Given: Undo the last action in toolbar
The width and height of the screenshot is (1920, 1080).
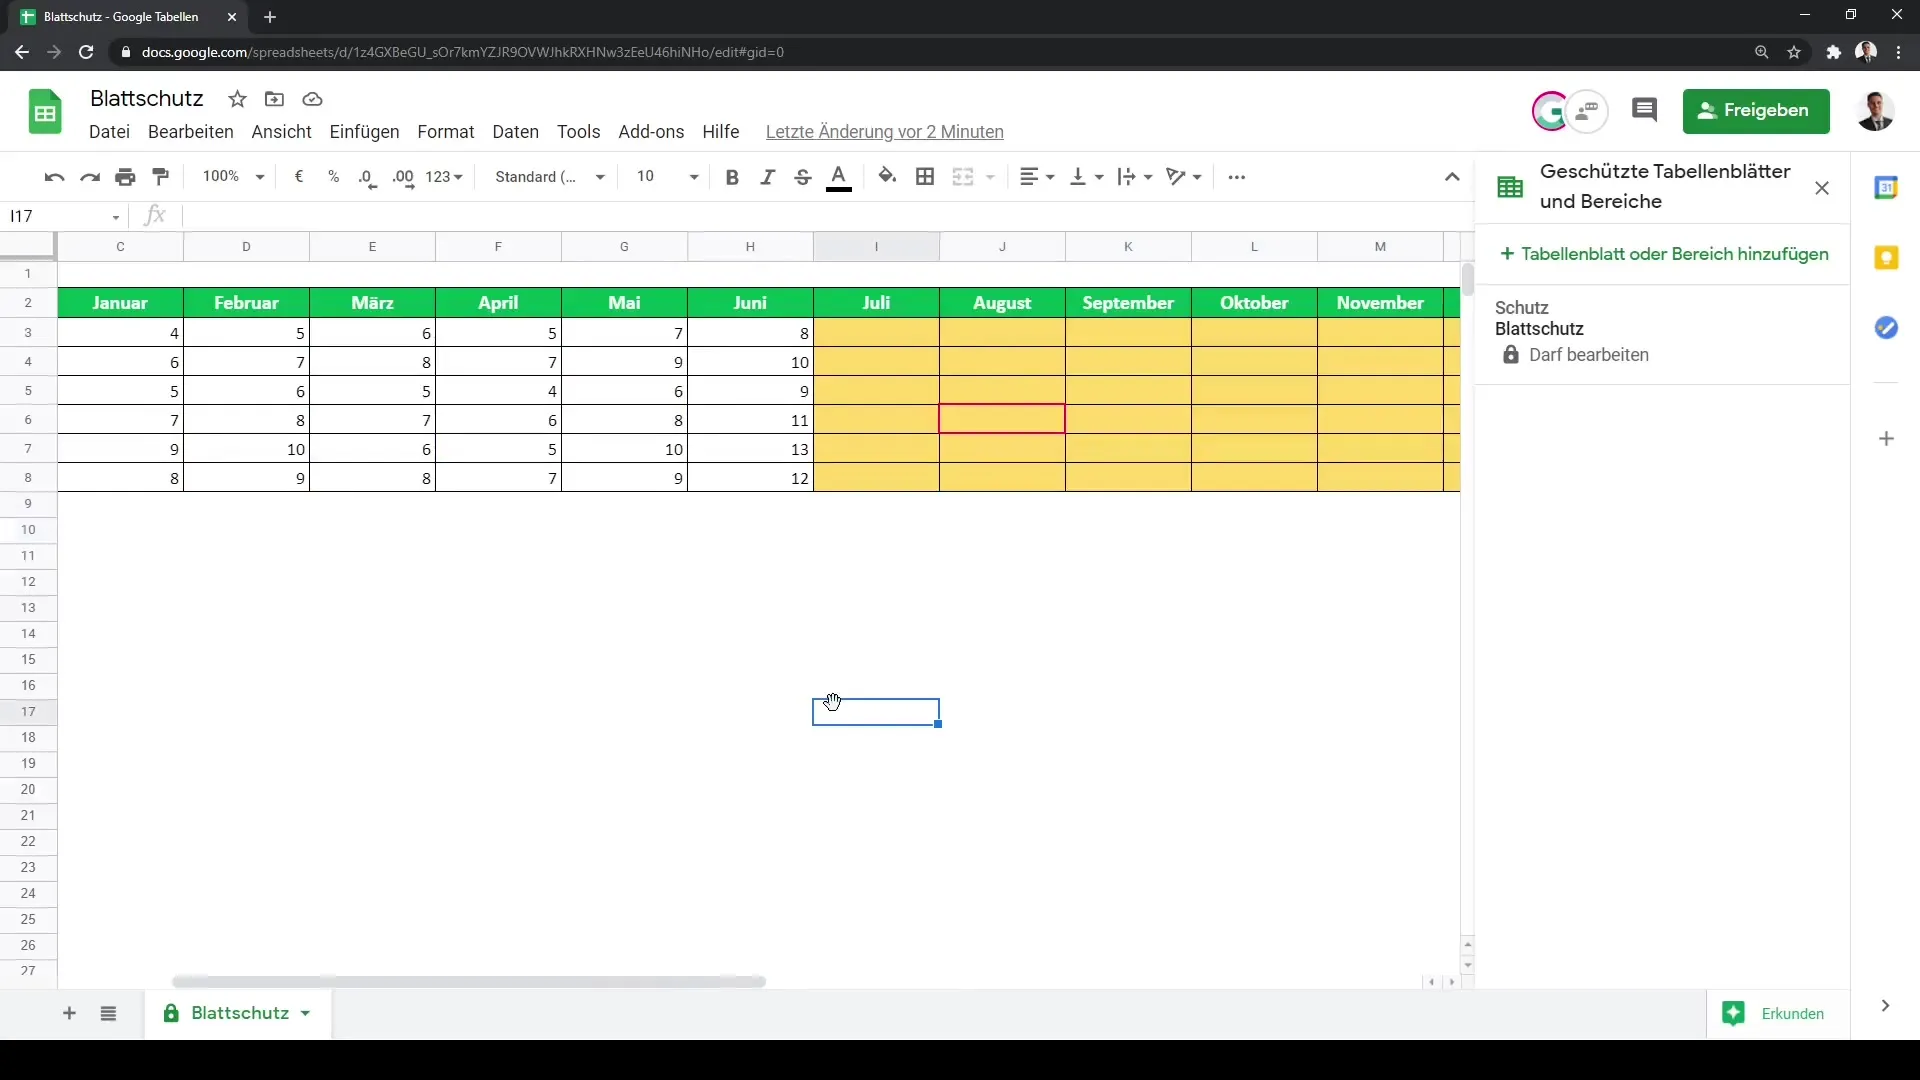Looking at the screenshot, I should pos(54,177).
